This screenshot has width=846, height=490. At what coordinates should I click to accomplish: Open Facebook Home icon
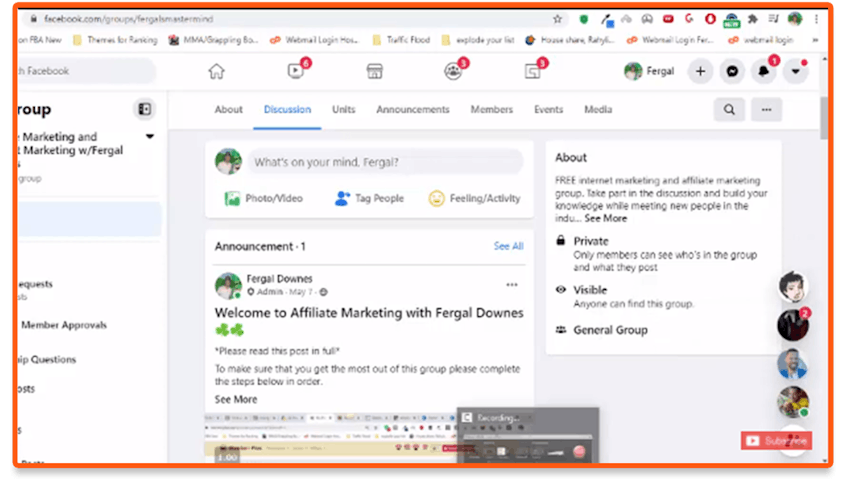point(216,71)
